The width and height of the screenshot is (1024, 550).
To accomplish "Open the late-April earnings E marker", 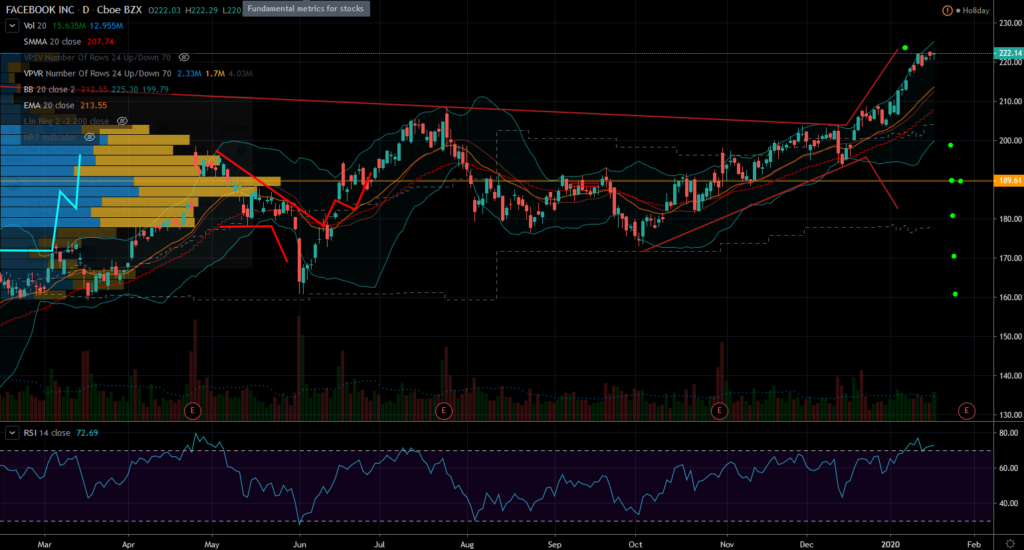I will 192,411.
